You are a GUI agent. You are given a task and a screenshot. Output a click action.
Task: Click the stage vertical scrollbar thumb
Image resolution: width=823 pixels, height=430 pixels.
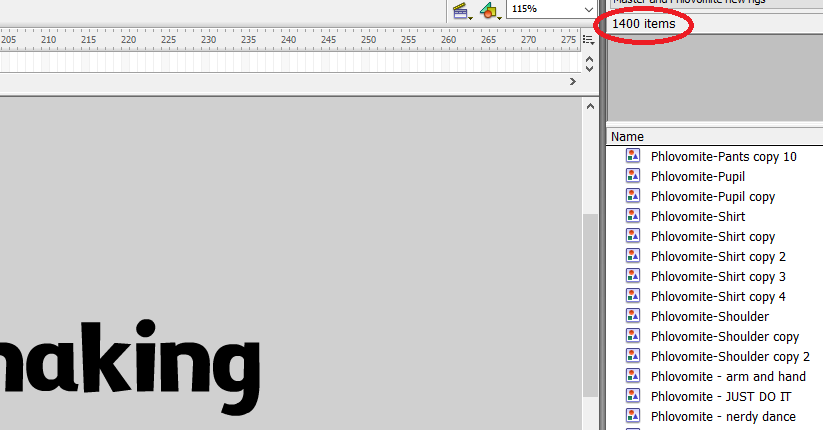point(590,306)
